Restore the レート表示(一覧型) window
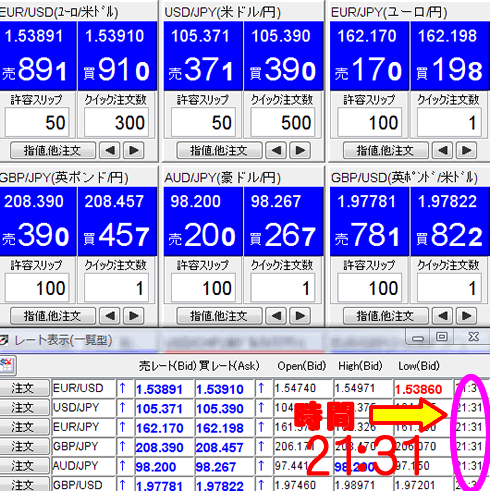Image resolution: width=490 pixels, height=491 pixels. click(x=442, y=337)
